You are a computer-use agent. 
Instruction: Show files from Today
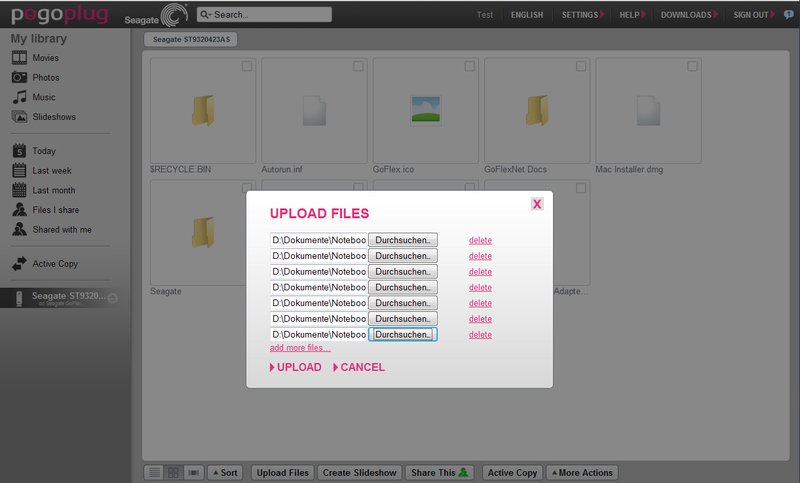[x=43, y=151]
